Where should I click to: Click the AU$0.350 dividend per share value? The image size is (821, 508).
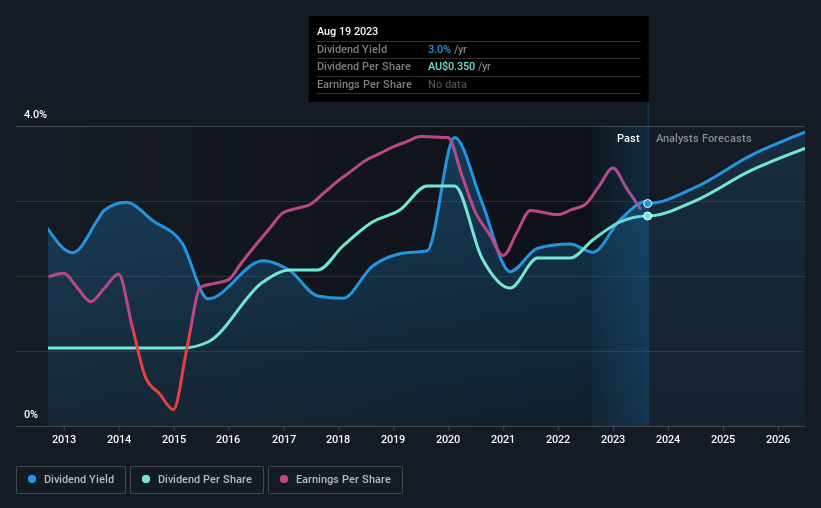click(451, 67)
